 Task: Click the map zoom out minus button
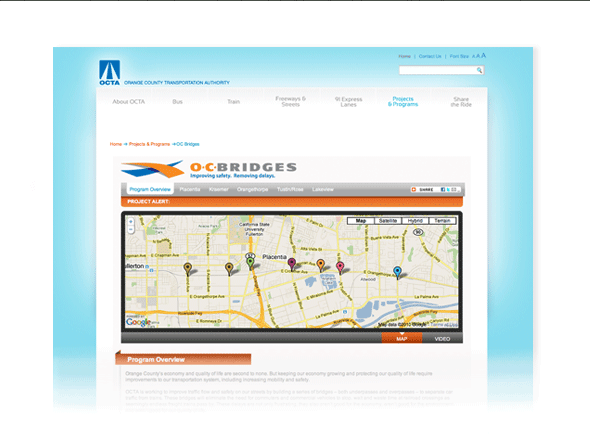coord(131,229)
